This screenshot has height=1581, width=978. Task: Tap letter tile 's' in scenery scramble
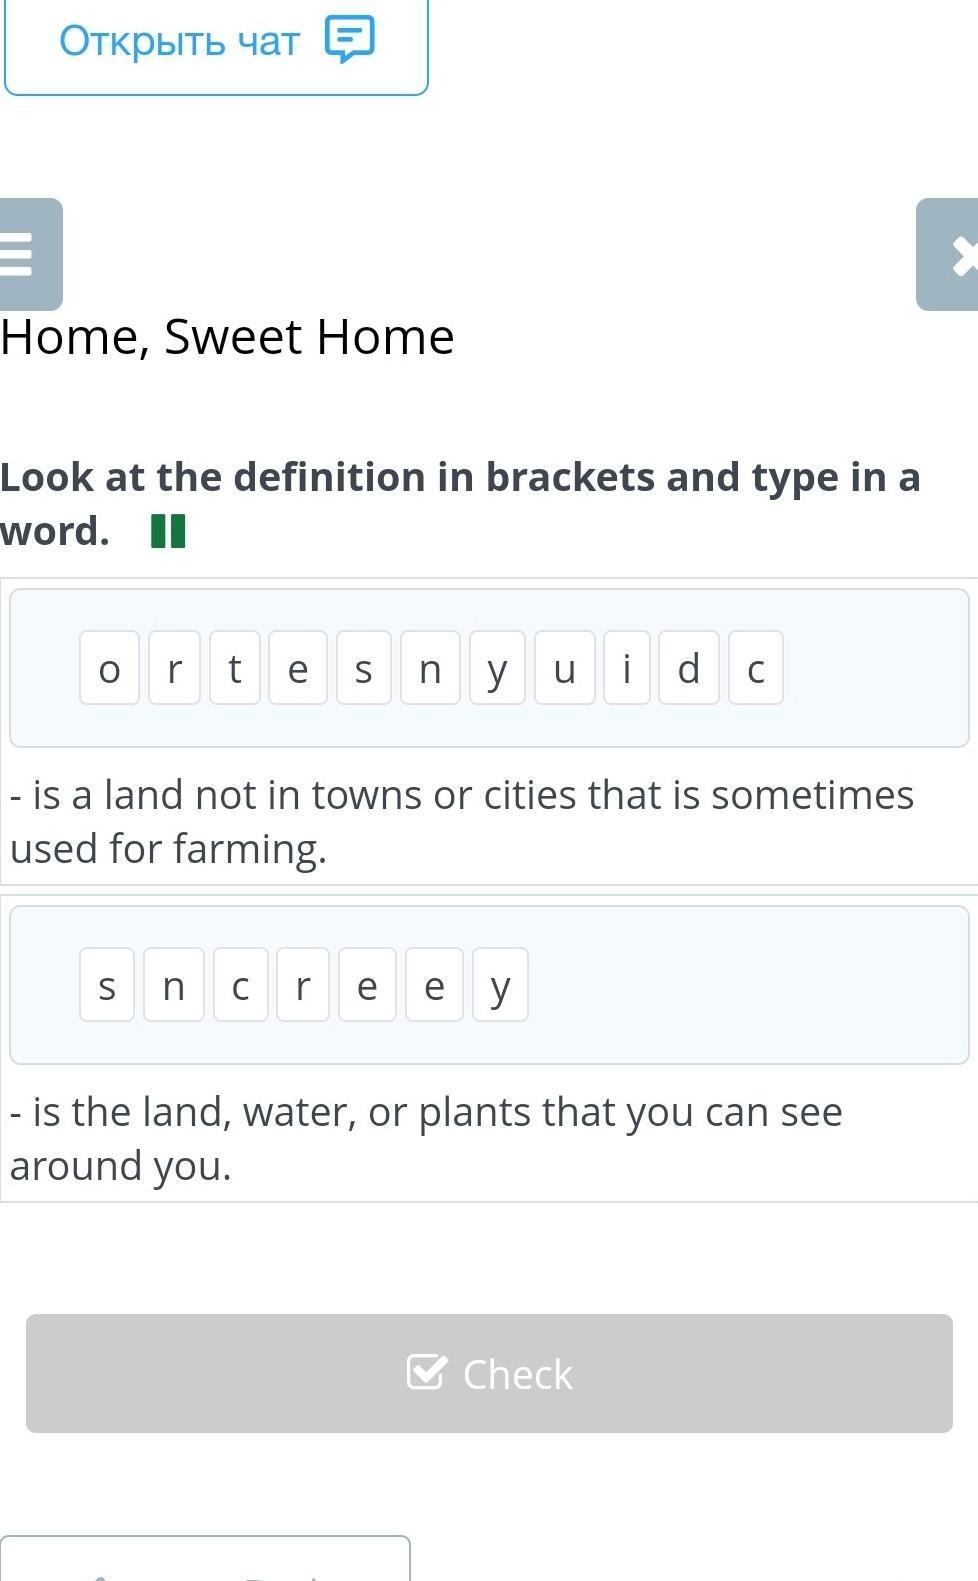coord(107,985)
